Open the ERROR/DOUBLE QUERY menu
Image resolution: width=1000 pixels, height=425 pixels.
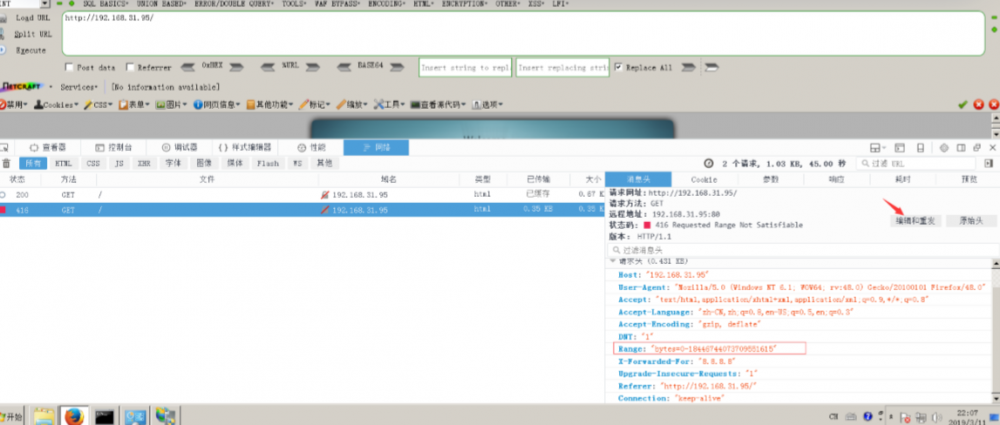pyautogui.click(x=234, y=4)
